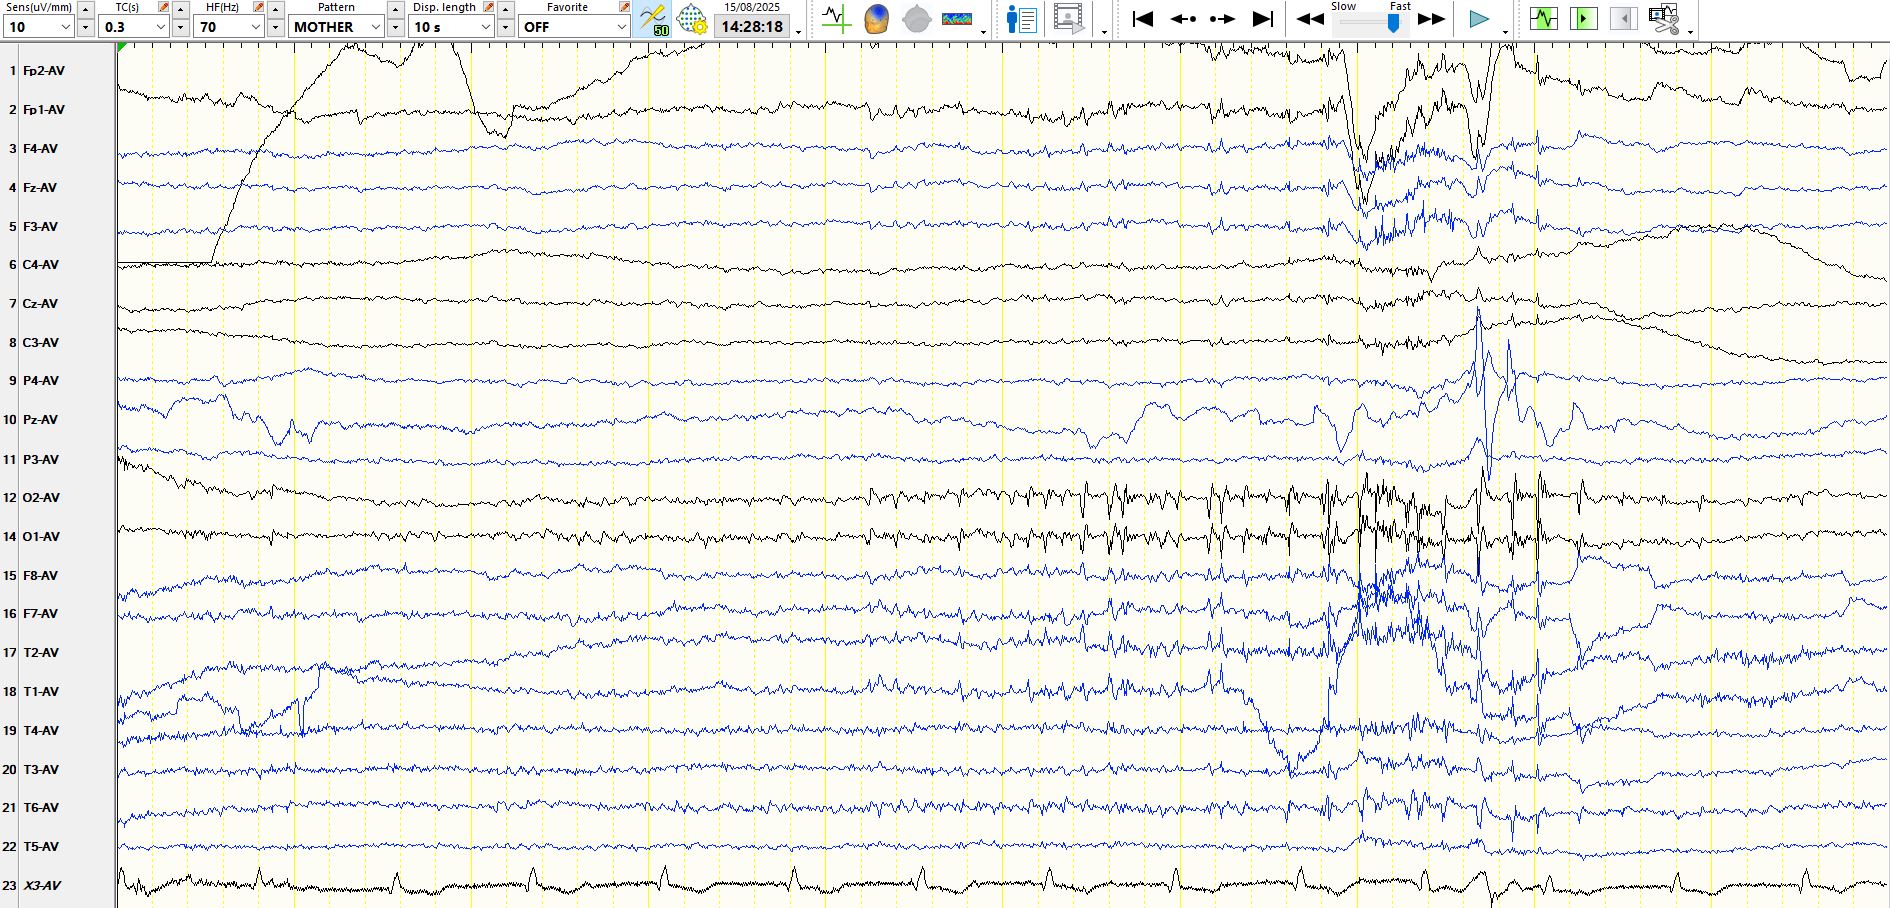Select the Cz-AV channel label
This screenshot has width=1890, height=908.
click(x=40, y=304)
